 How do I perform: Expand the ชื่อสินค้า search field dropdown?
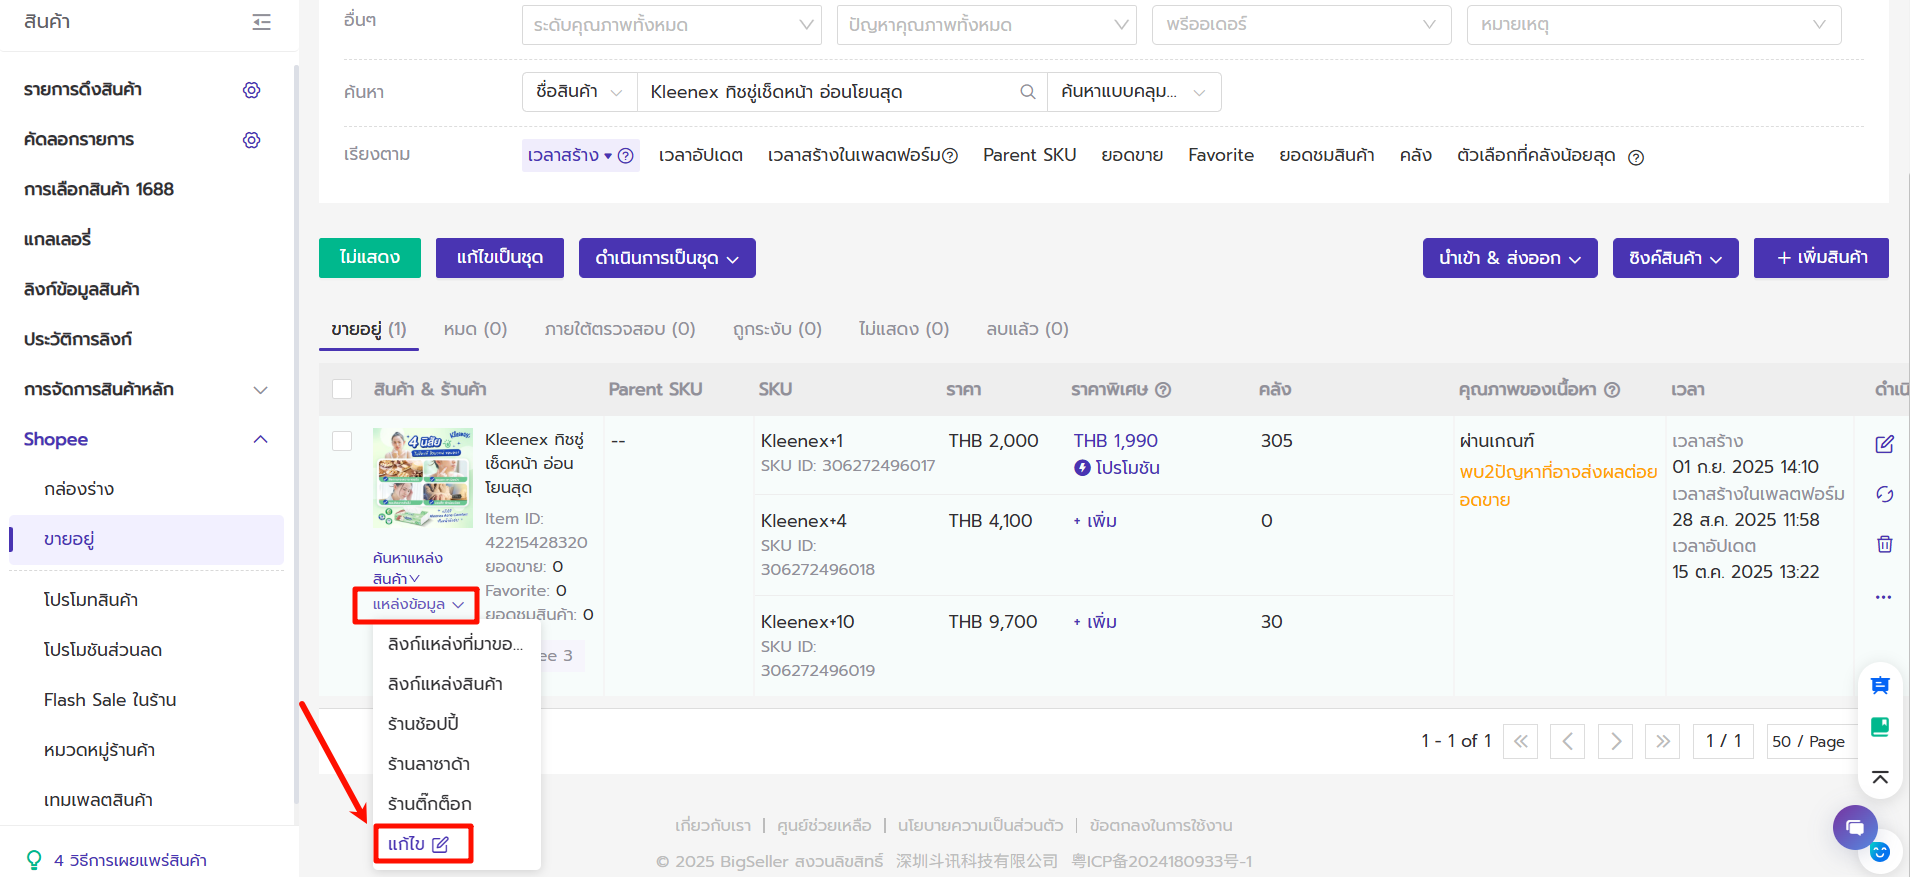click(x=579, y=92)
